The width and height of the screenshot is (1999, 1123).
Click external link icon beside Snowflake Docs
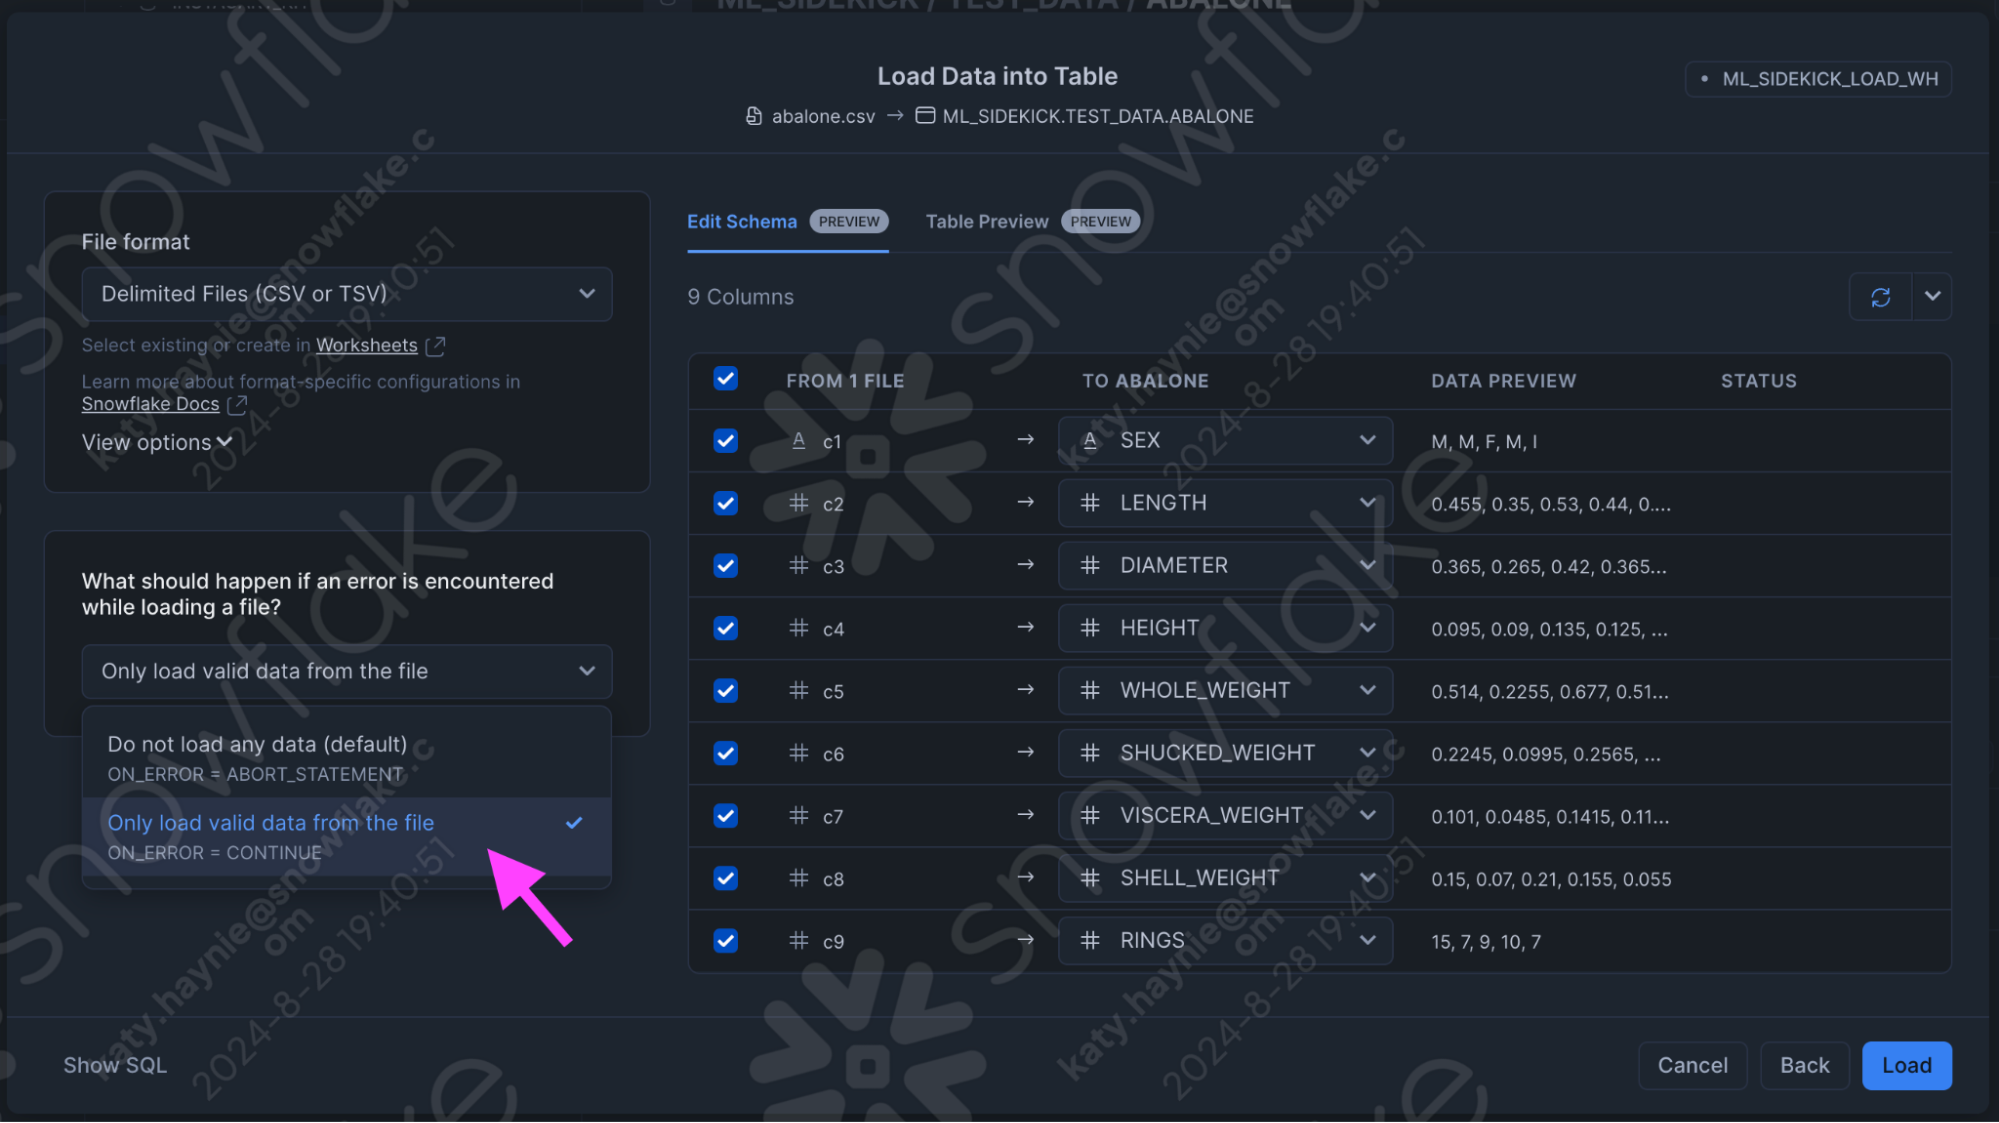237,405
